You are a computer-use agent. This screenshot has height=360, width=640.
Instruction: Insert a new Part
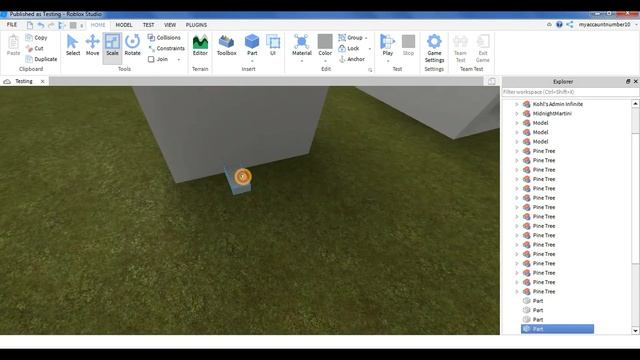coord(252,45)
